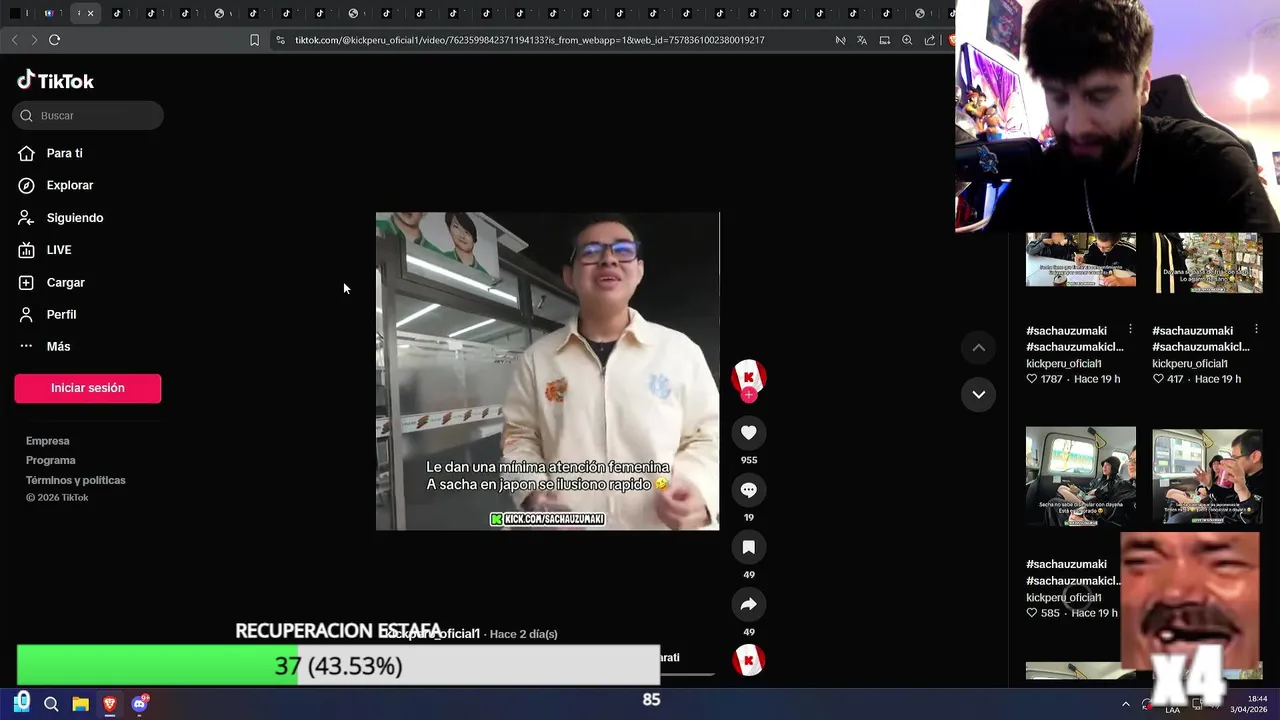Switch to the second browser tab
Screen dimensions: 1280x720
[x=52, y=13]
